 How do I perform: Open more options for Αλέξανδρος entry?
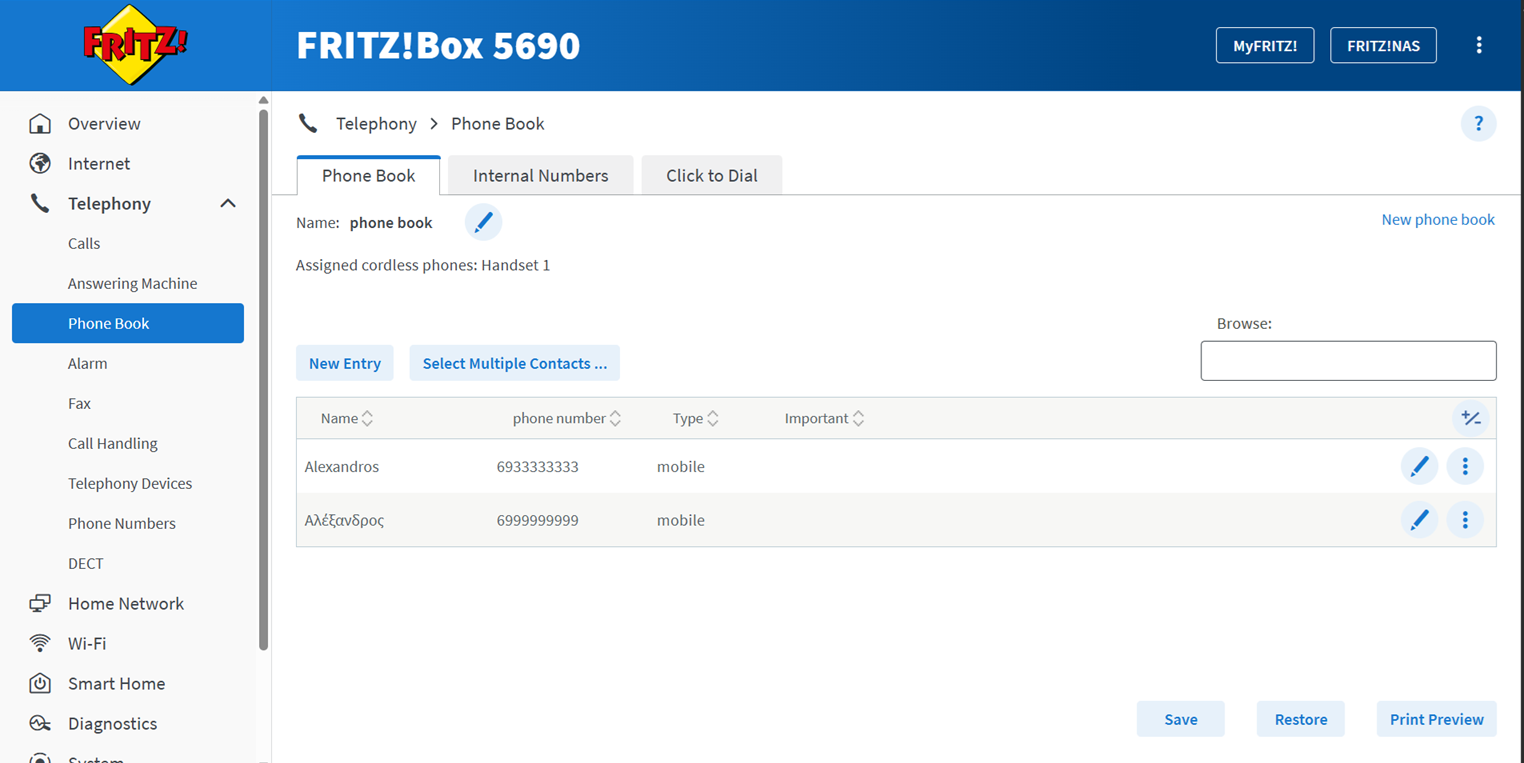tap(1465, 520)
